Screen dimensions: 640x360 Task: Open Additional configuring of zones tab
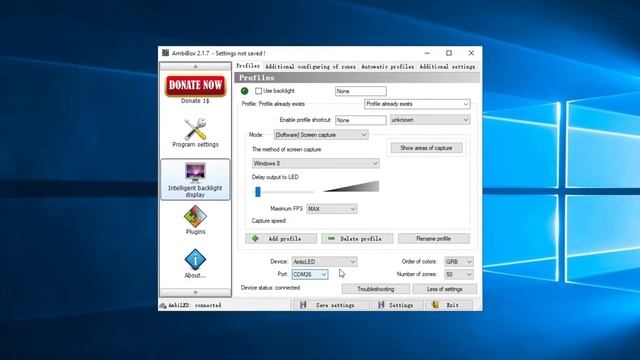(x=310, y=67)
